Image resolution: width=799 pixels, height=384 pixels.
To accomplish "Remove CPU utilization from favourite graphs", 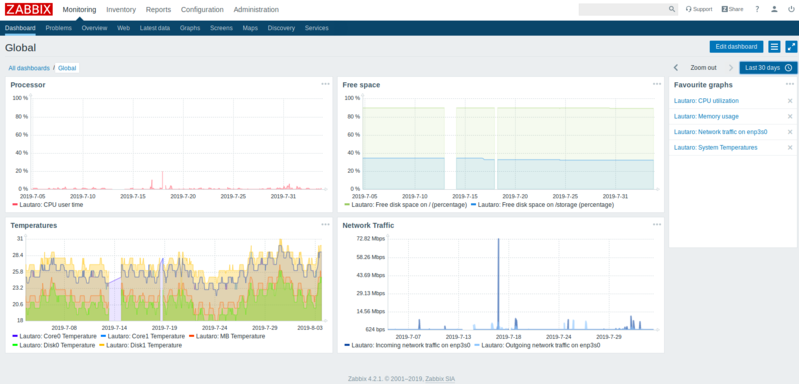I will tap(790, 101).
